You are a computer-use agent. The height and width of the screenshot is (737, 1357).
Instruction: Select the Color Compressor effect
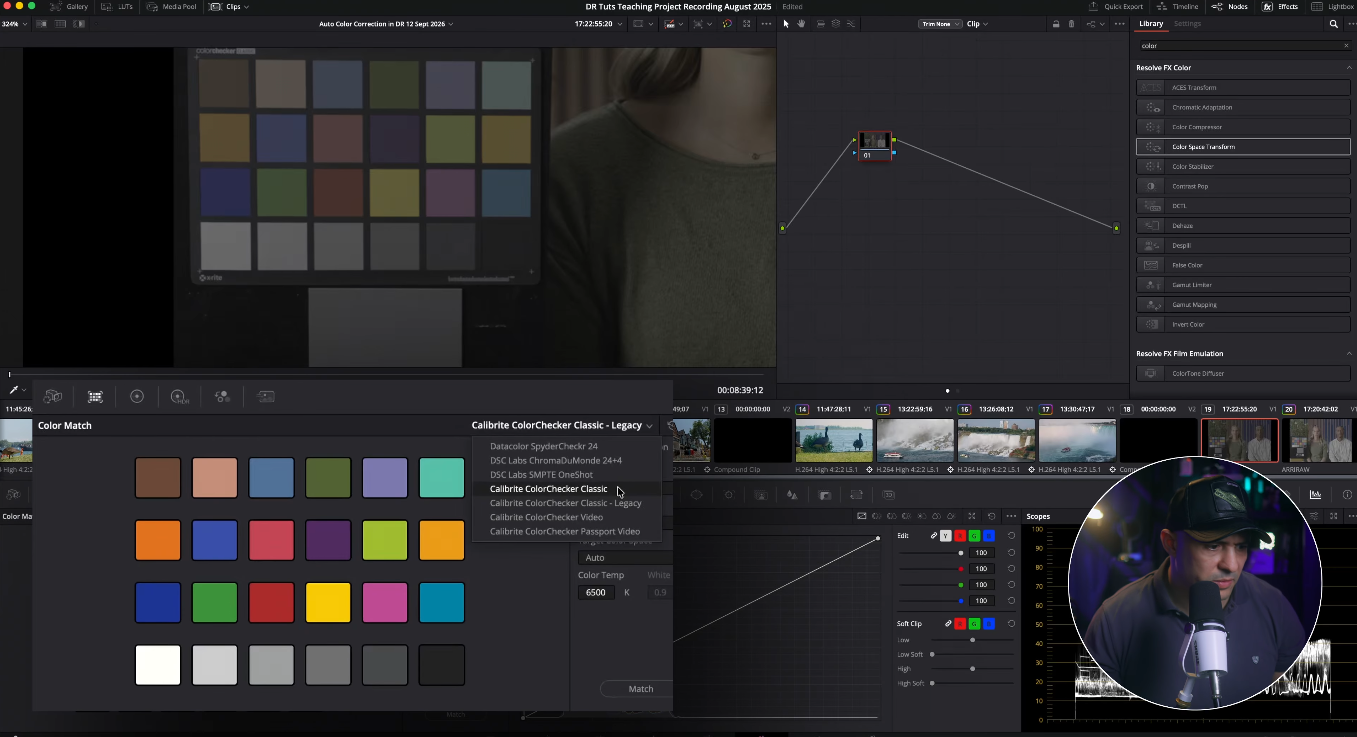(x=1243, y=127)
